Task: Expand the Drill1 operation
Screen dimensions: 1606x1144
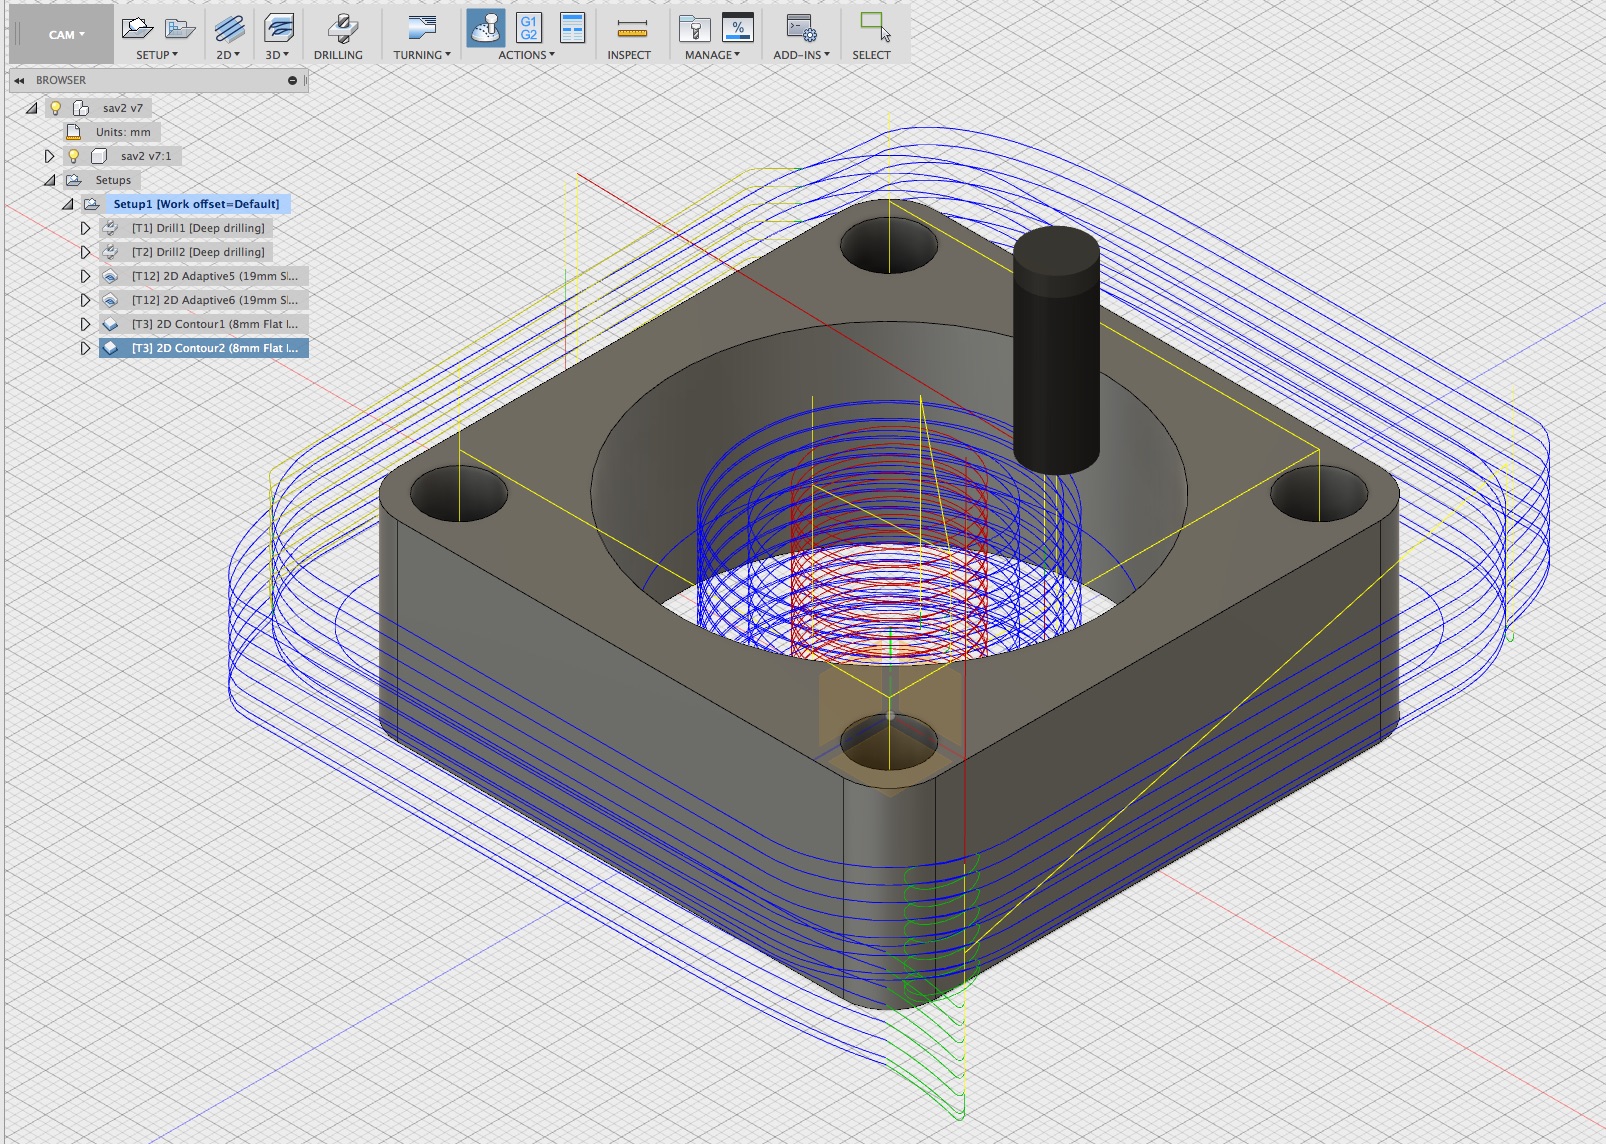Action: 85,228
